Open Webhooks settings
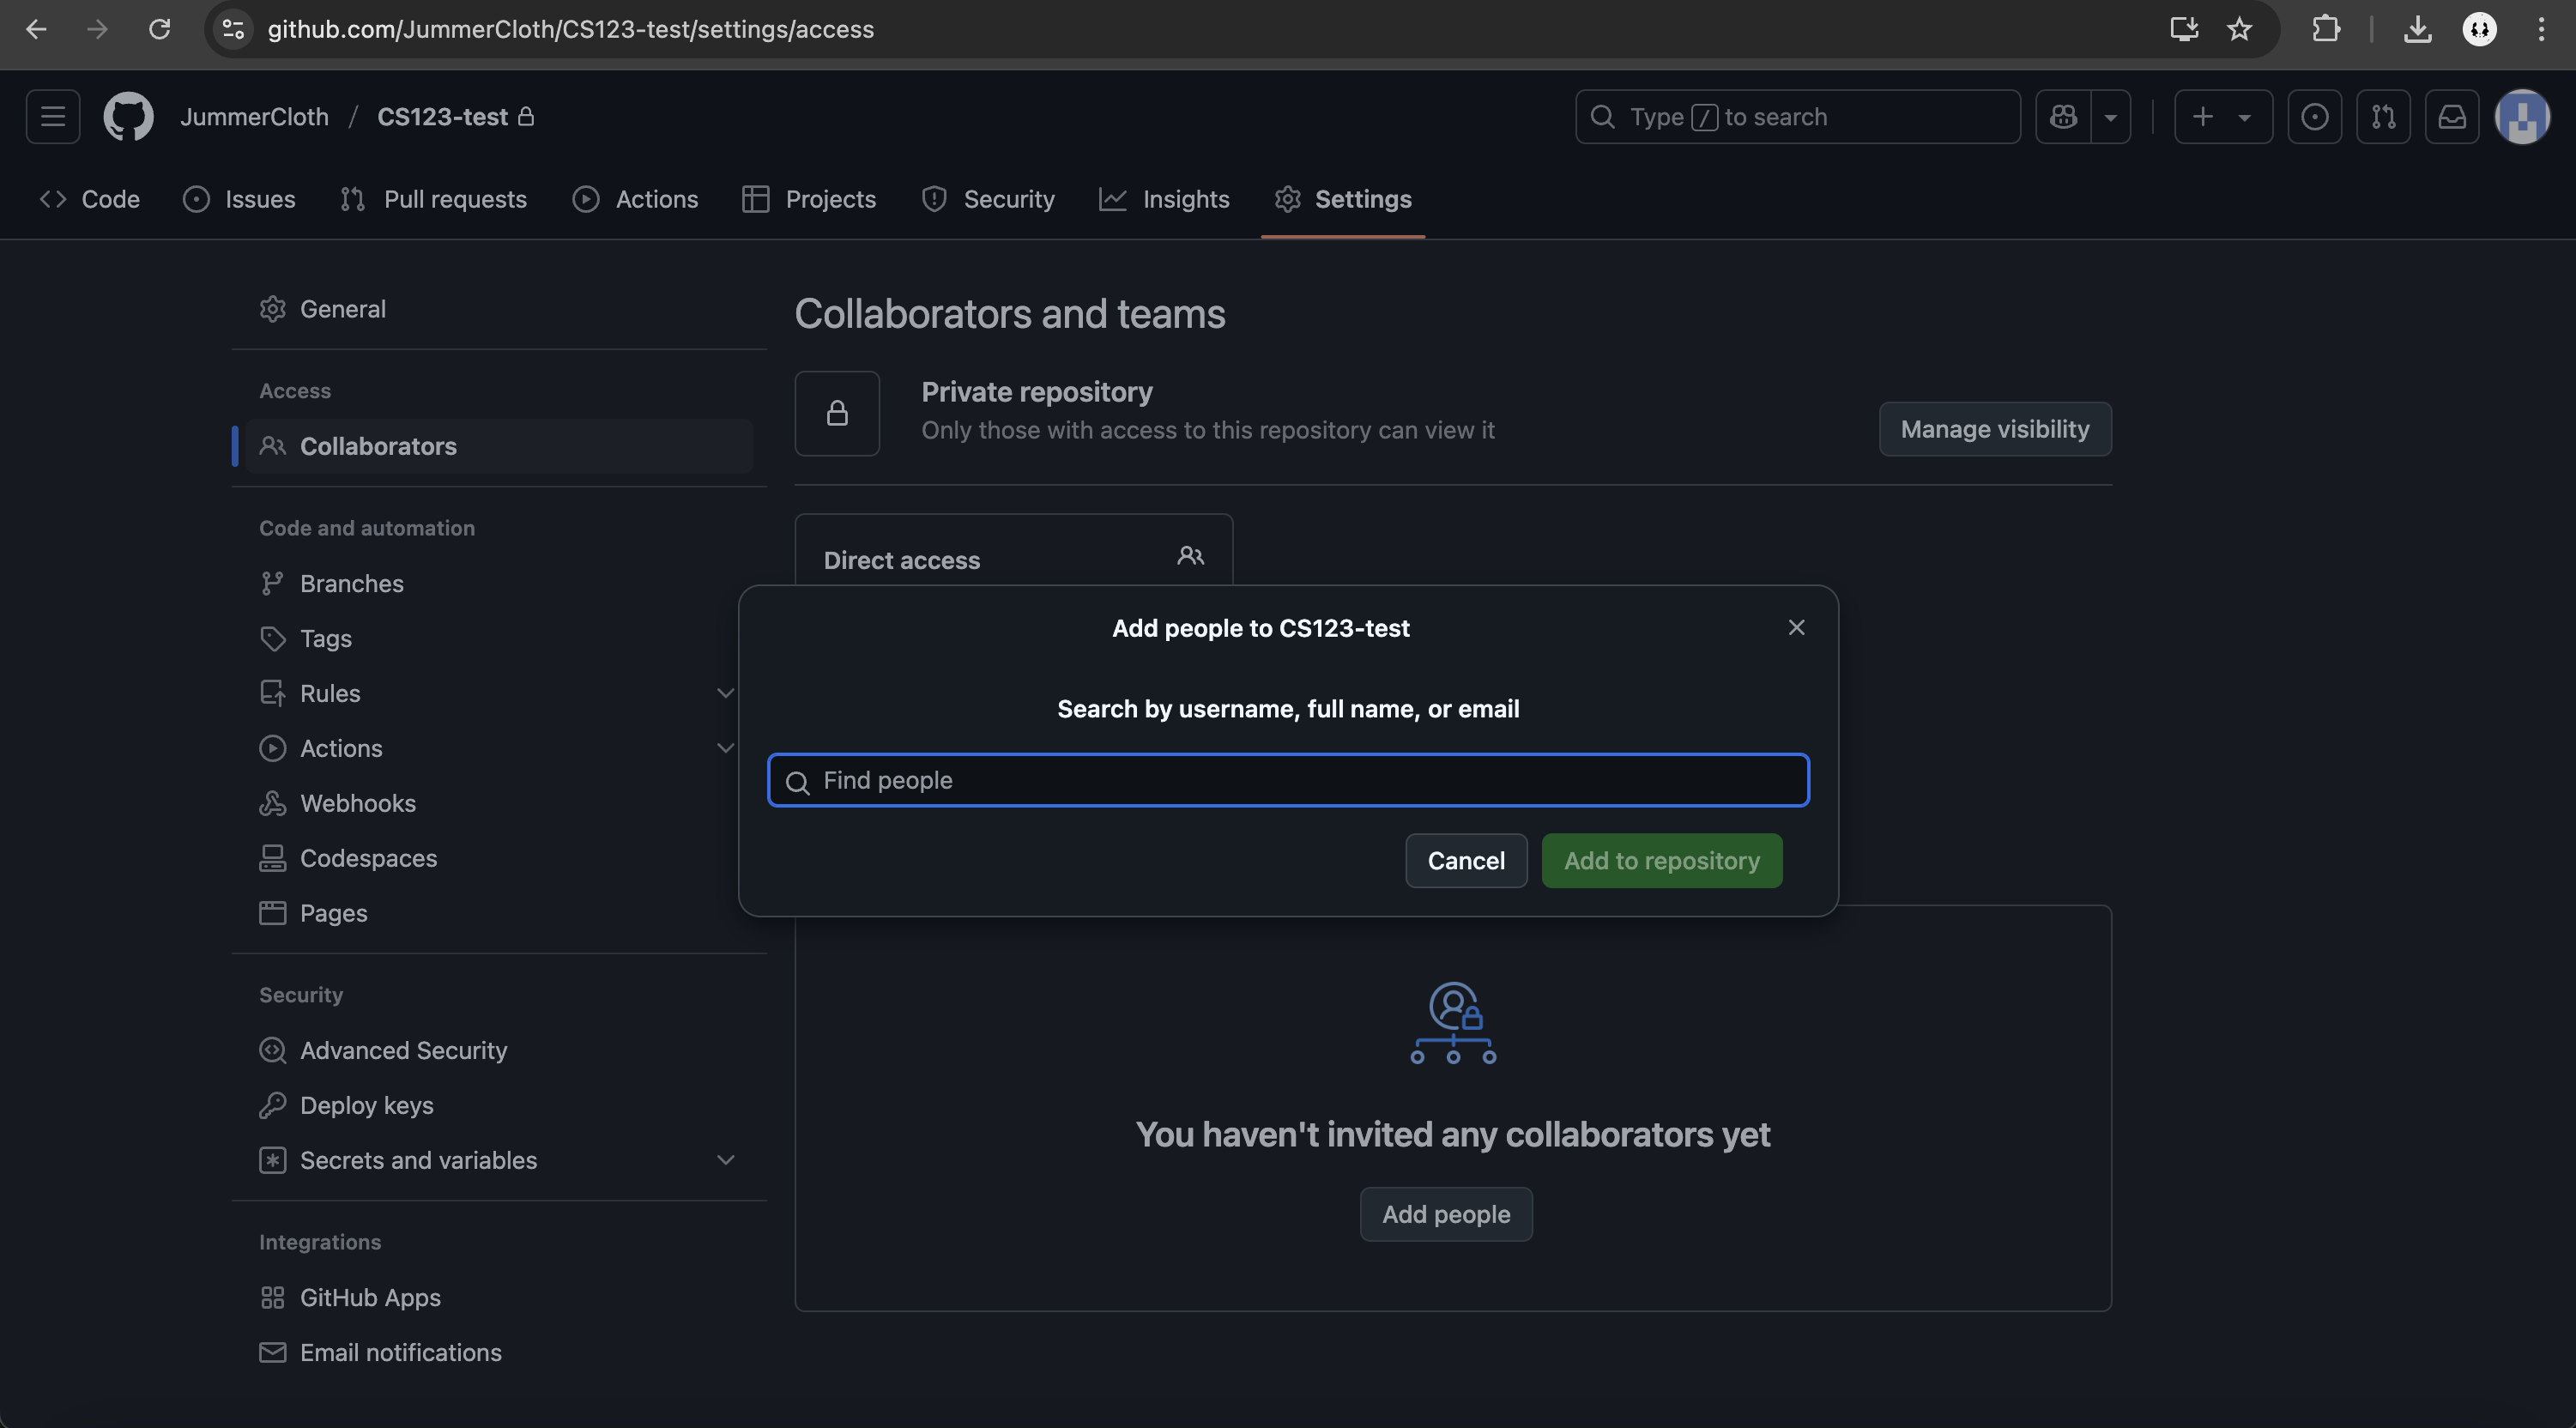The height and width of the screenshot is (1428, 2576). [x=499, y=803]
